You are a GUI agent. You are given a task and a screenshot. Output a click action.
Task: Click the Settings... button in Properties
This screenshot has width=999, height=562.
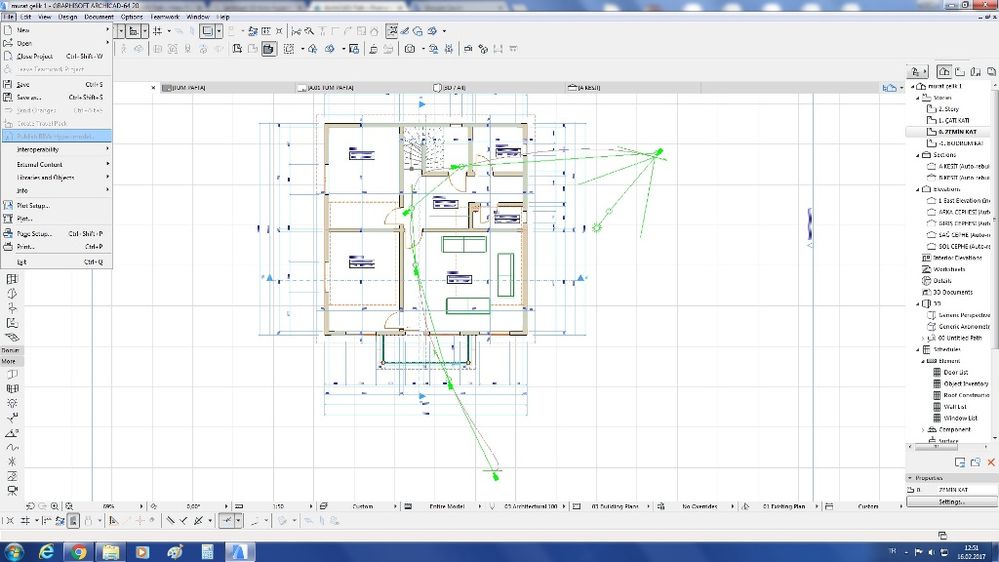(951, 501)
